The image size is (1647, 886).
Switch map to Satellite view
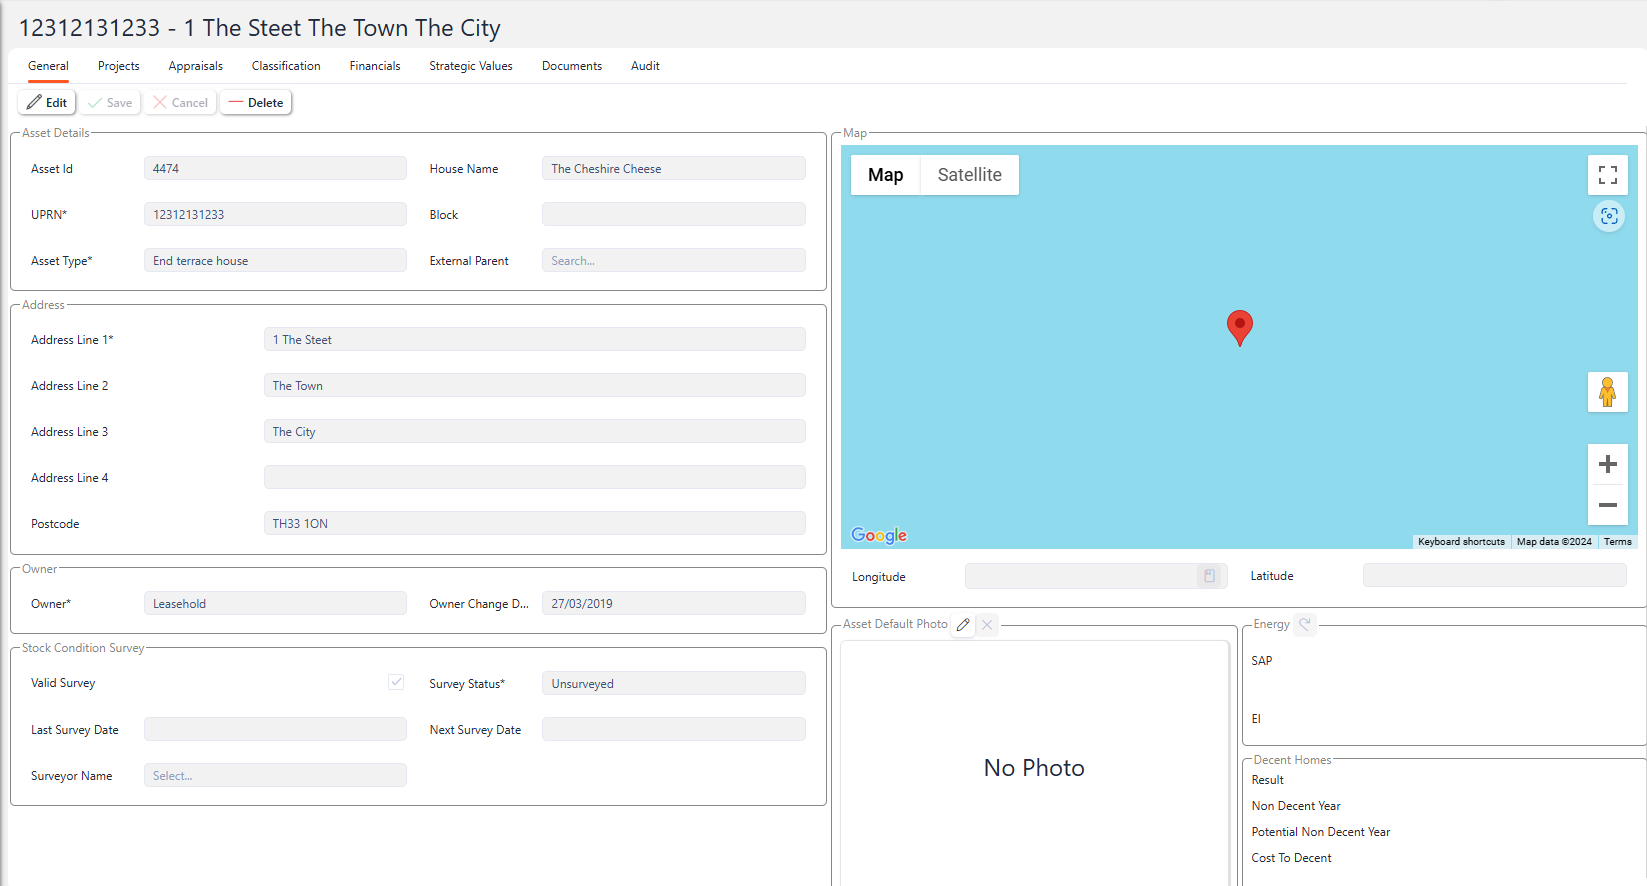[968, 175]
